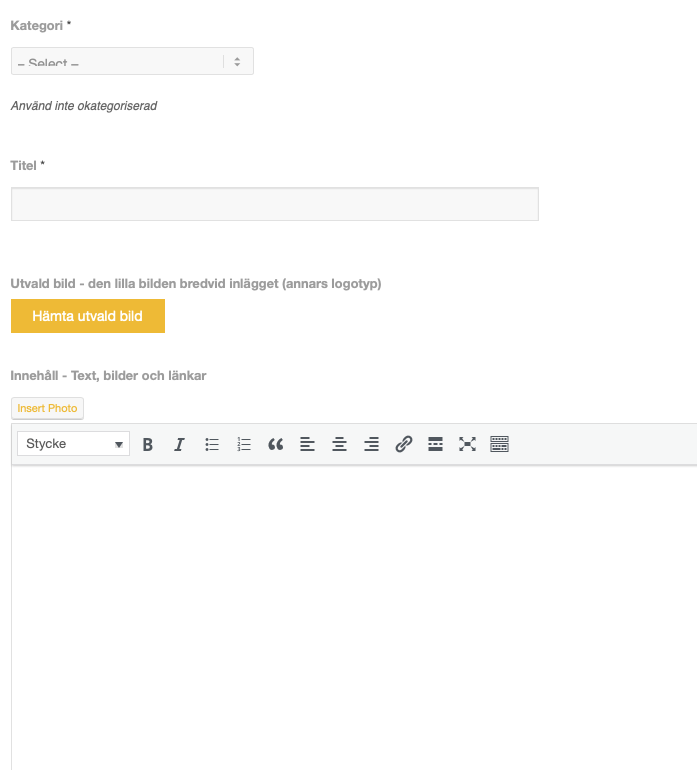Screen dimensions: 697x770
Task: Align text to the left
Action: tap(308, 444)
